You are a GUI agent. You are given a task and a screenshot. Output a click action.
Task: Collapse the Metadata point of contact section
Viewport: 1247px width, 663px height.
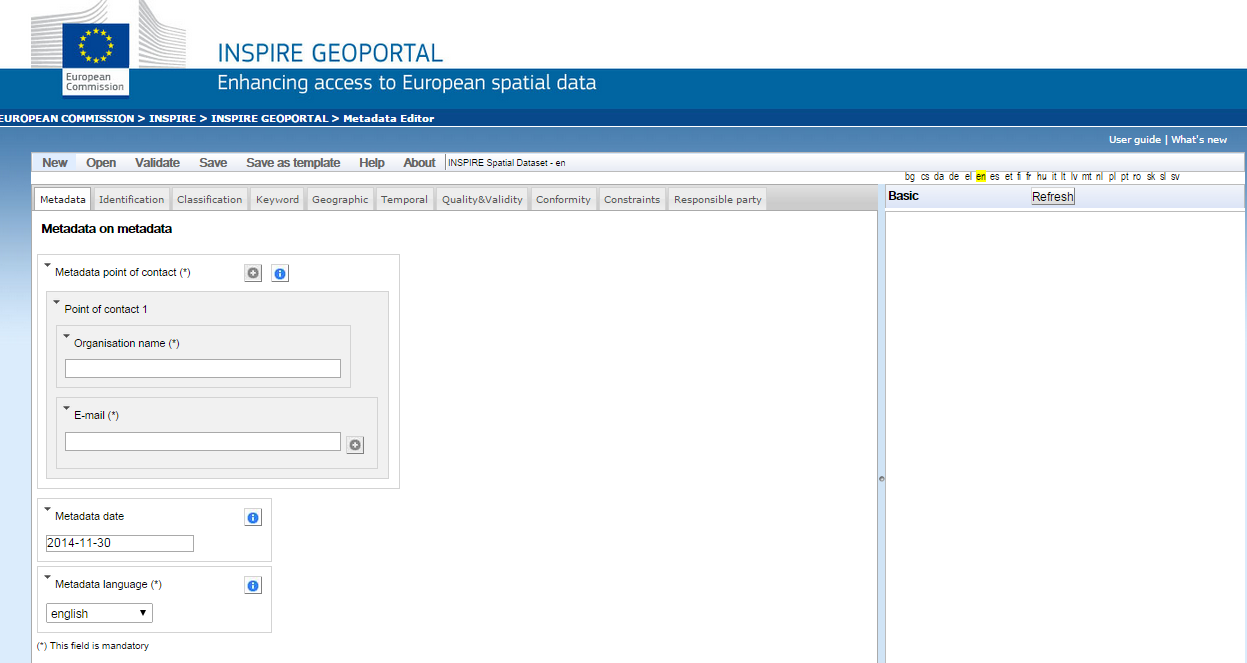click(47, 266)
